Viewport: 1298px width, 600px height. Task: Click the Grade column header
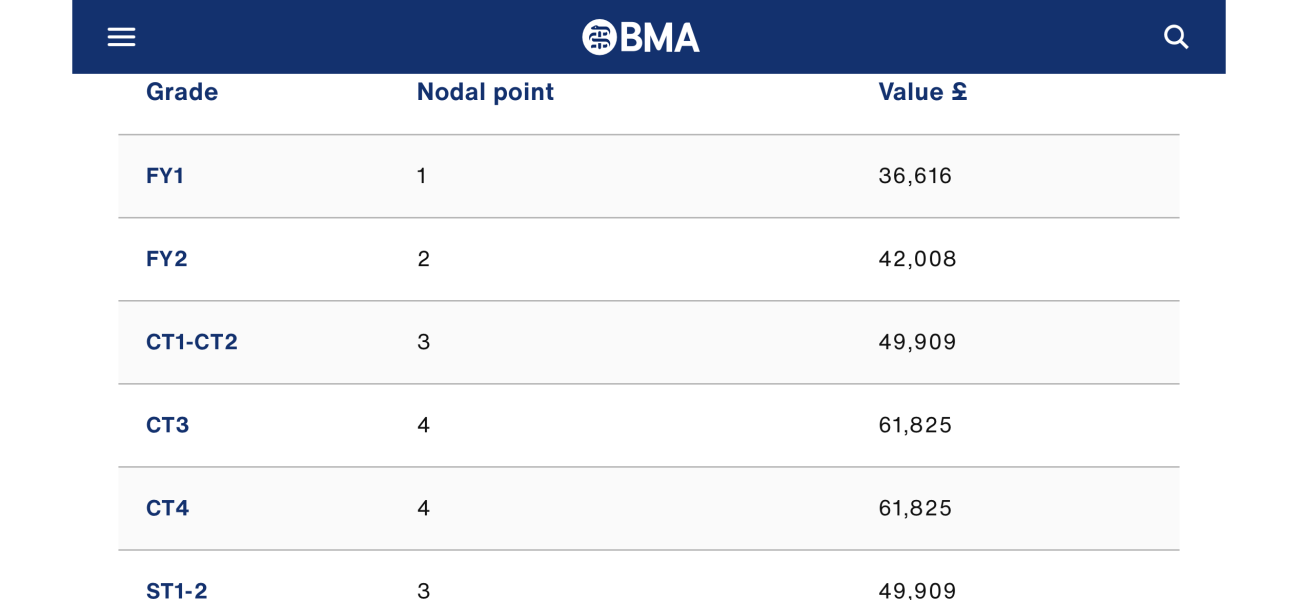tap(182, 92)
